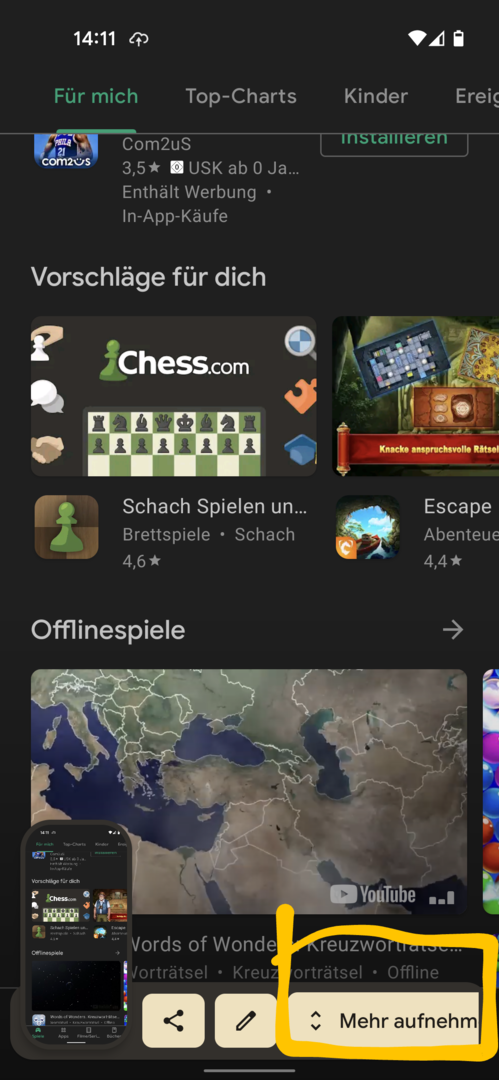Image resolution: width=499 pixels, height=1080 pixels.
Task: Open Schach Spielen app title
Action: click(x=214, y=506)
